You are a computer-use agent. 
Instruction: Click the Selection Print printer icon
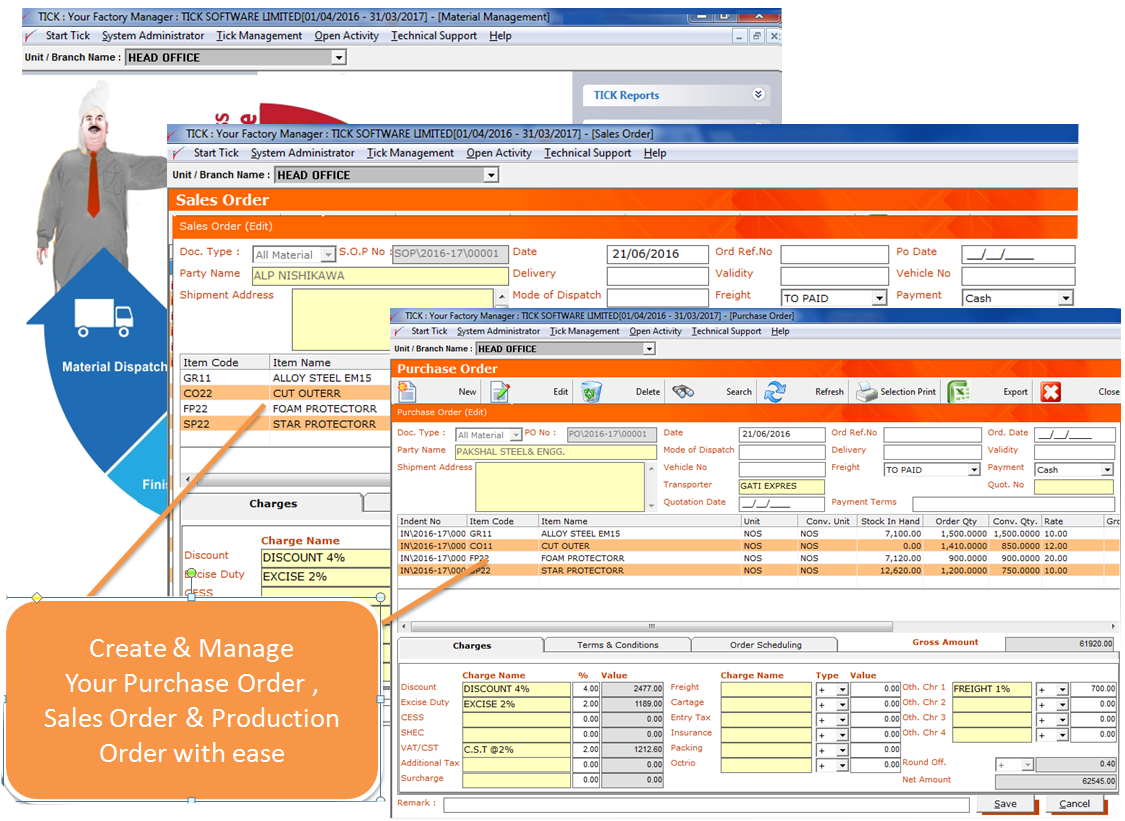[867, 392]
